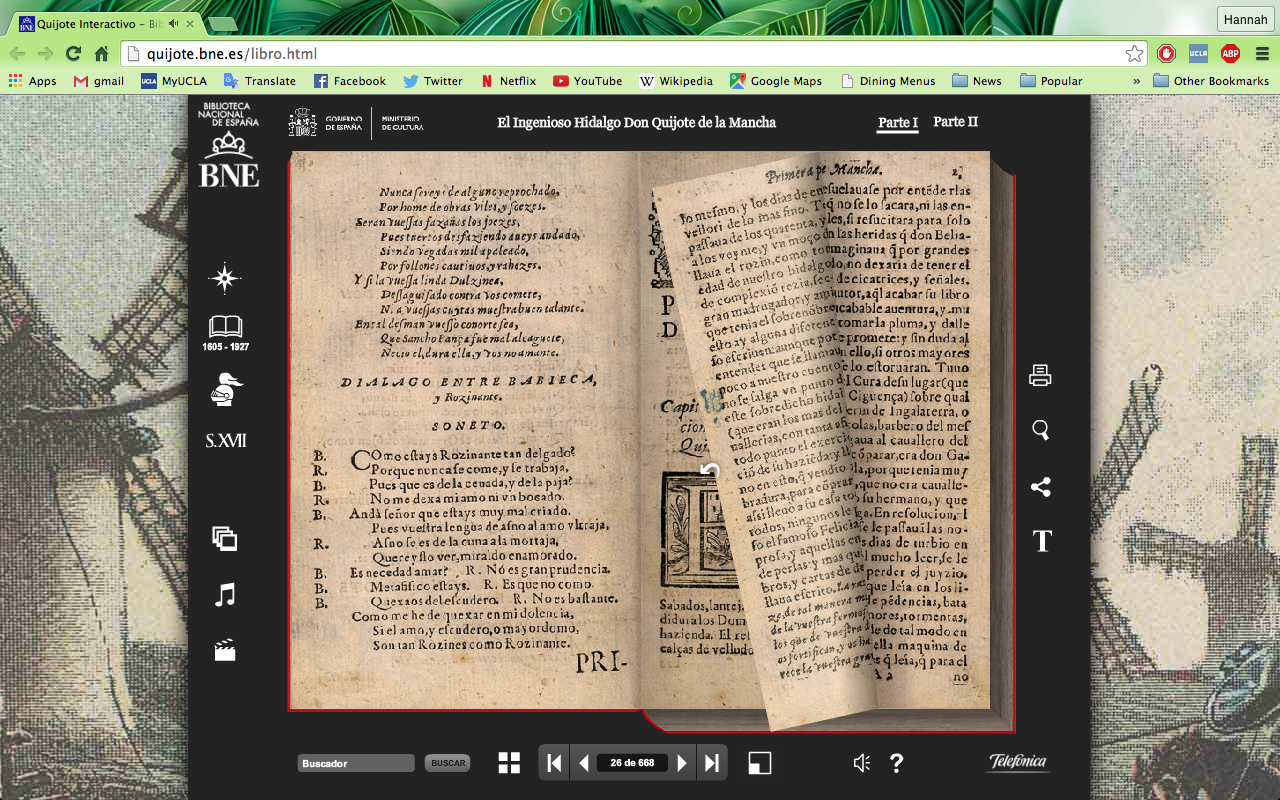Print the page with printer icon
The width and height of the screenshot is (1280, 800).
tap(1040, 376)
